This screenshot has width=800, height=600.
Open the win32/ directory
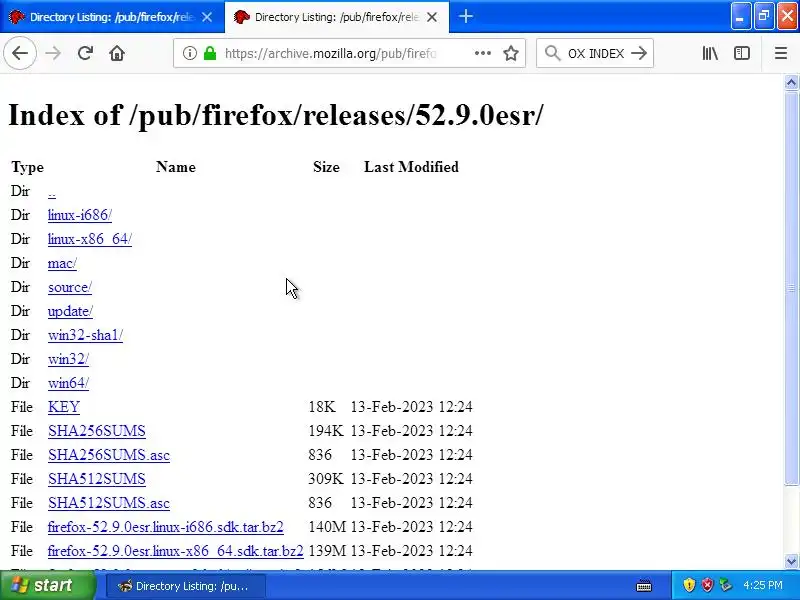68,359
